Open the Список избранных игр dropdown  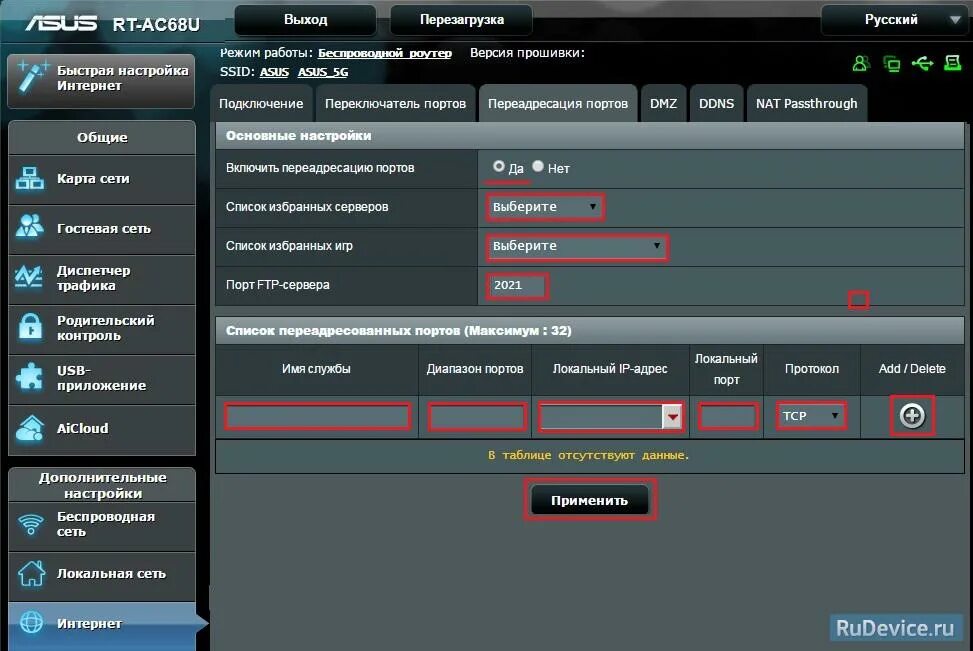pos(577,246)
